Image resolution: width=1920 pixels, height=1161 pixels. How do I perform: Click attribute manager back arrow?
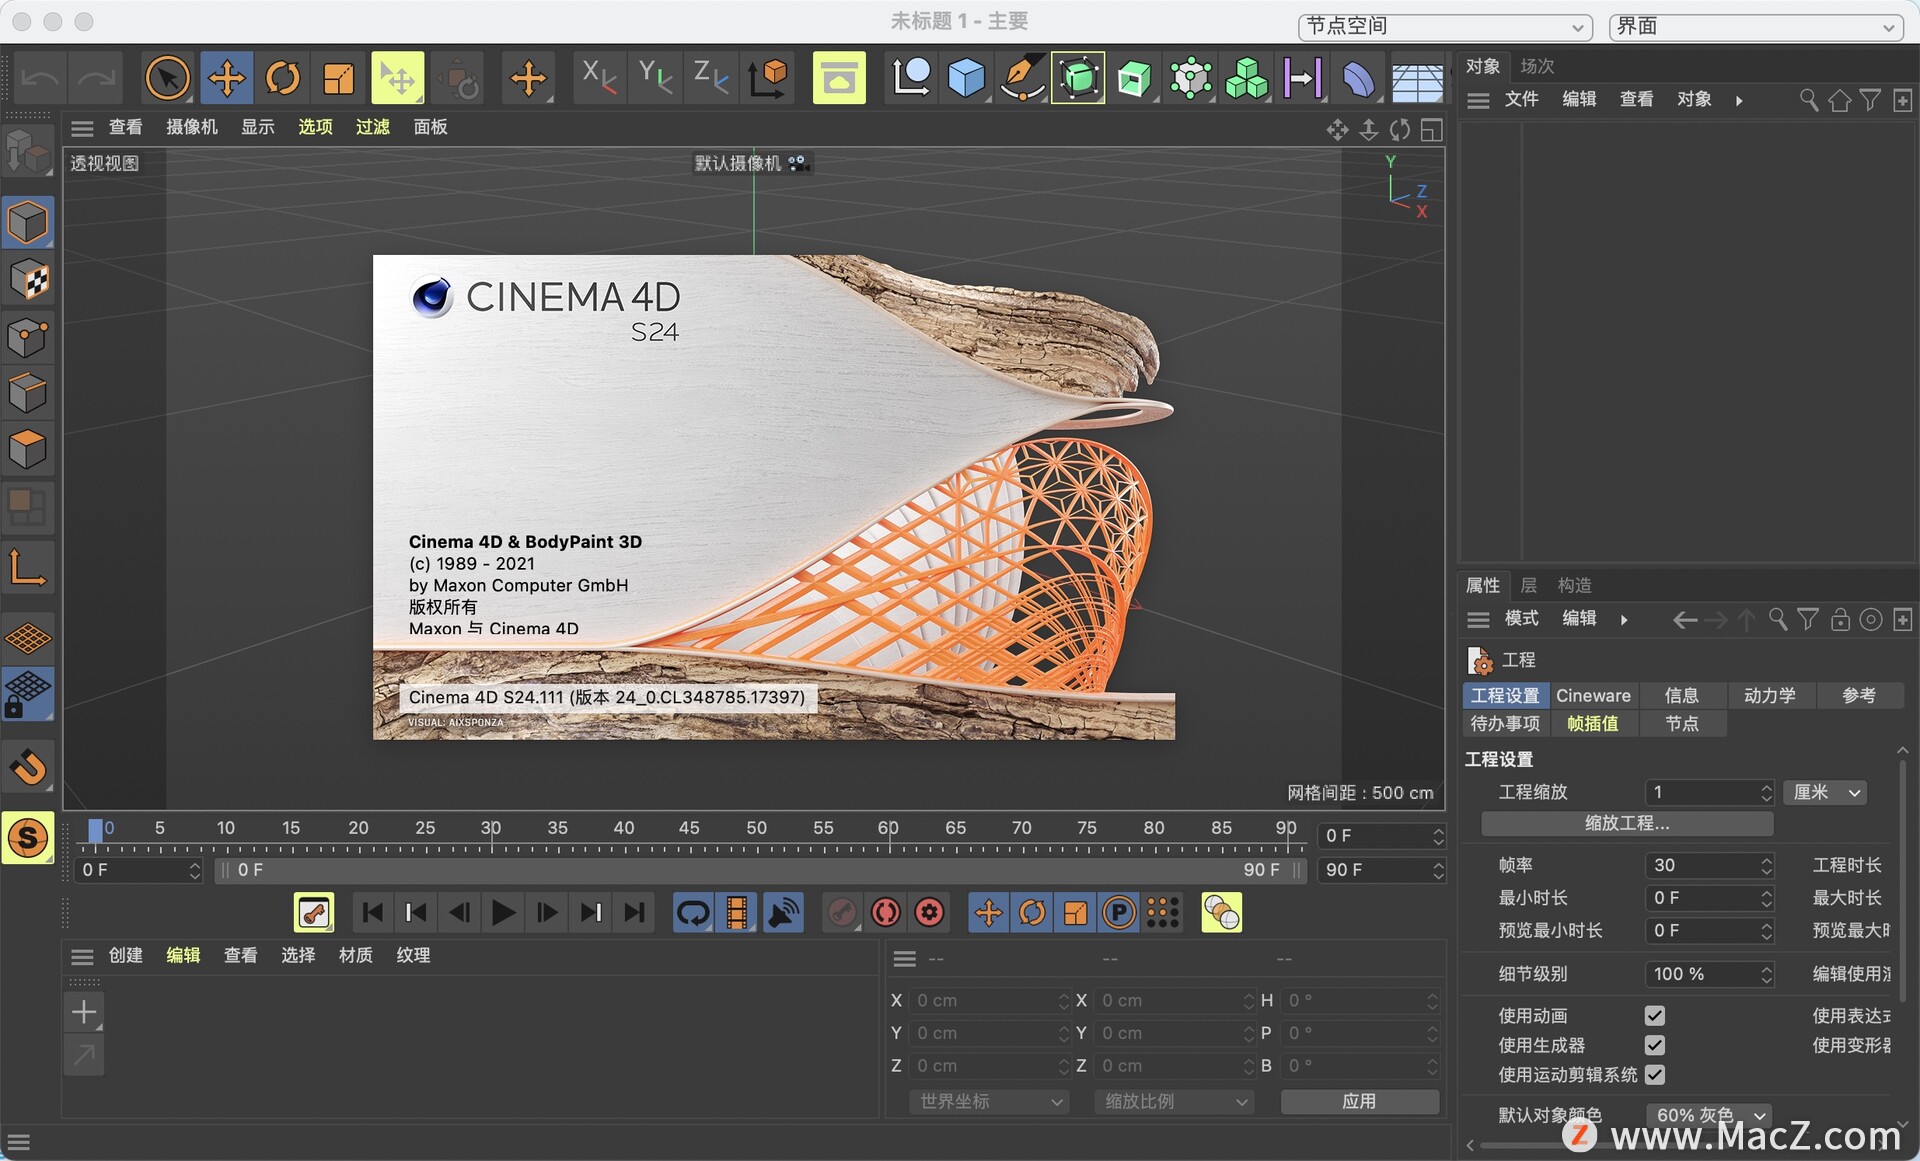pos(1684,621)
